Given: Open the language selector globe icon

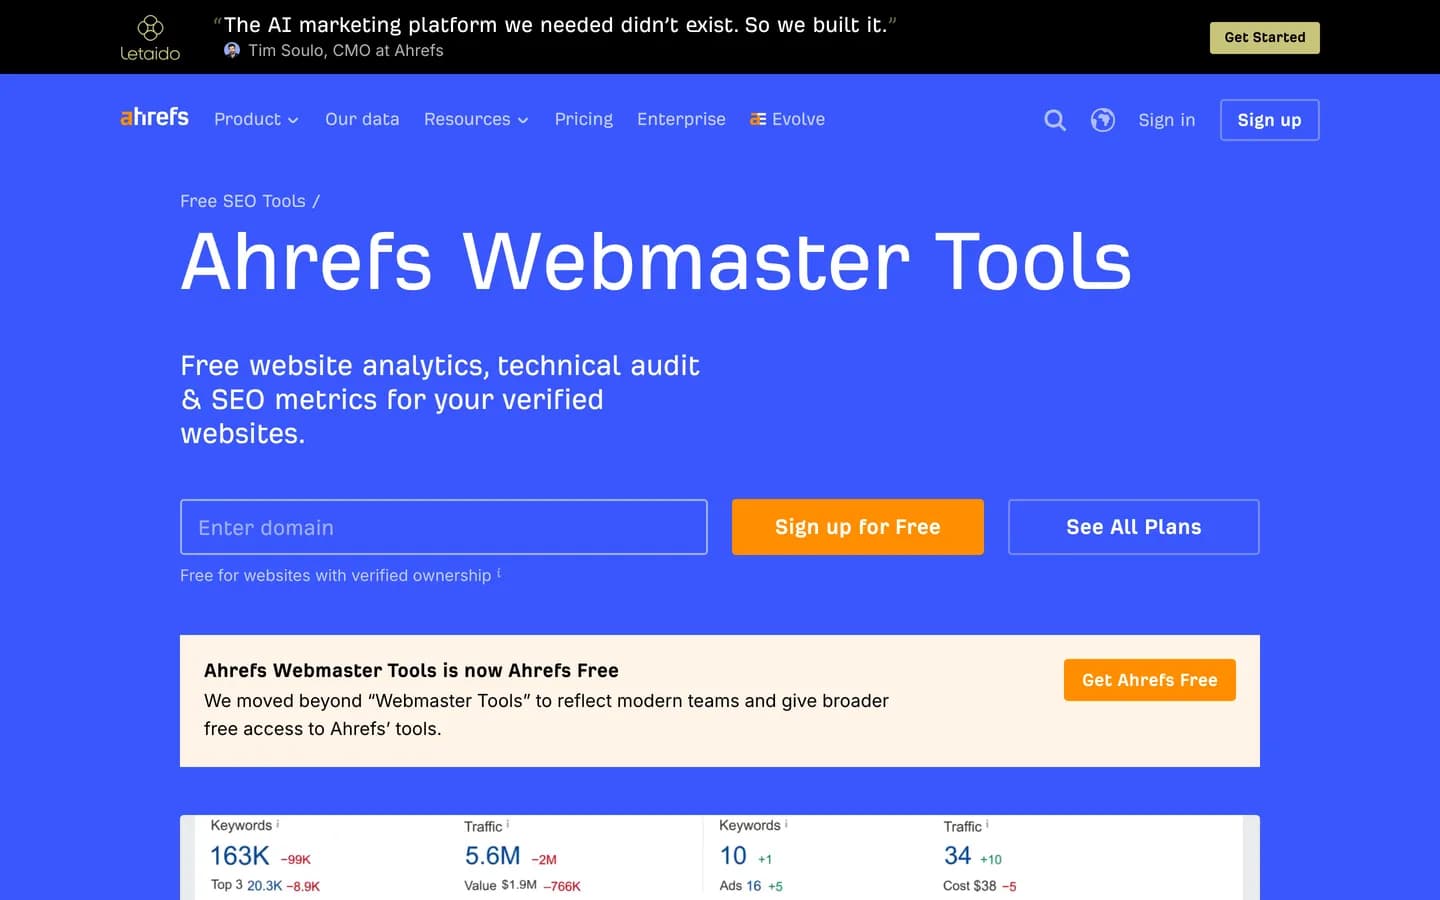Looking at the screenshot, I should pyautogui.click(x=1103, y=120).
